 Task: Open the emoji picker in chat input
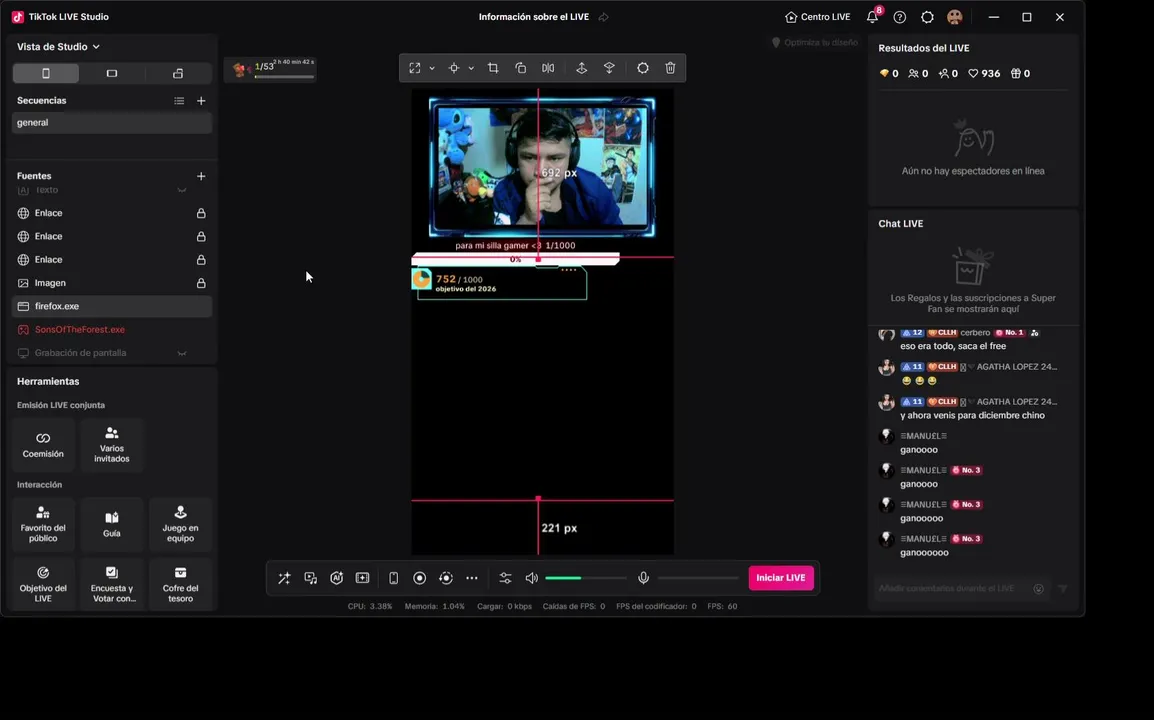[1038, 589]
